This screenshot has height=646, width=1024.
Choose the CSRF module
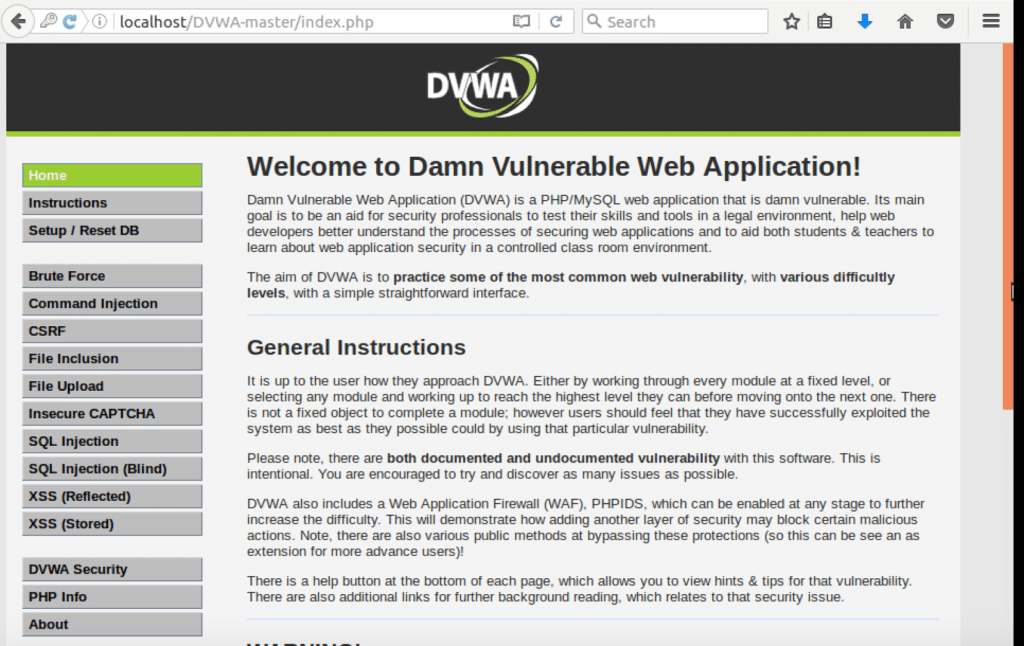112,331
